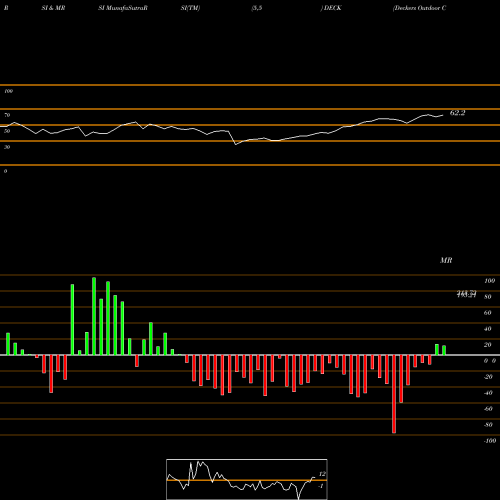Click the '(Deckers Outdoor C' company name
500x500 pixels.
click(419, 8)
